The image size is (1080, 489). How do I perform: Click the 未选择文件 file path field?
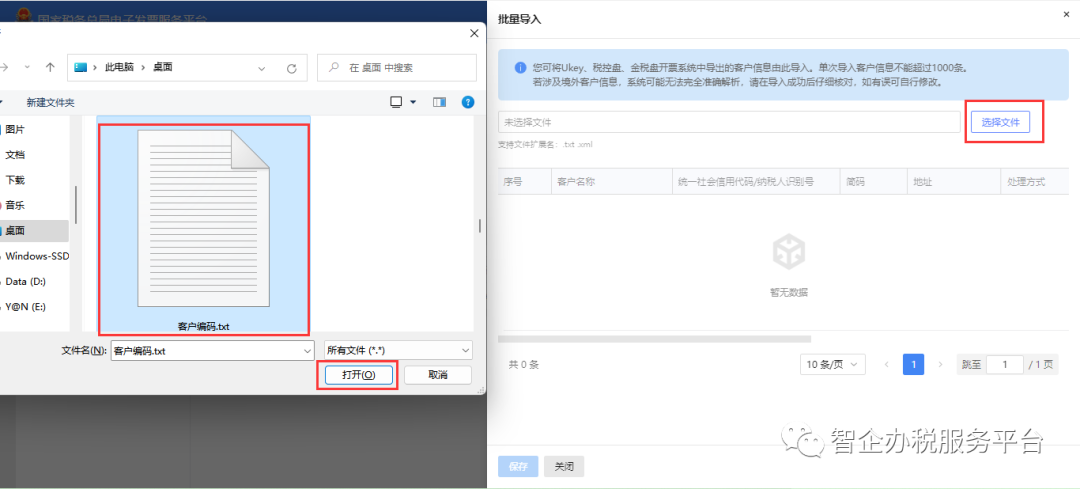729,122
